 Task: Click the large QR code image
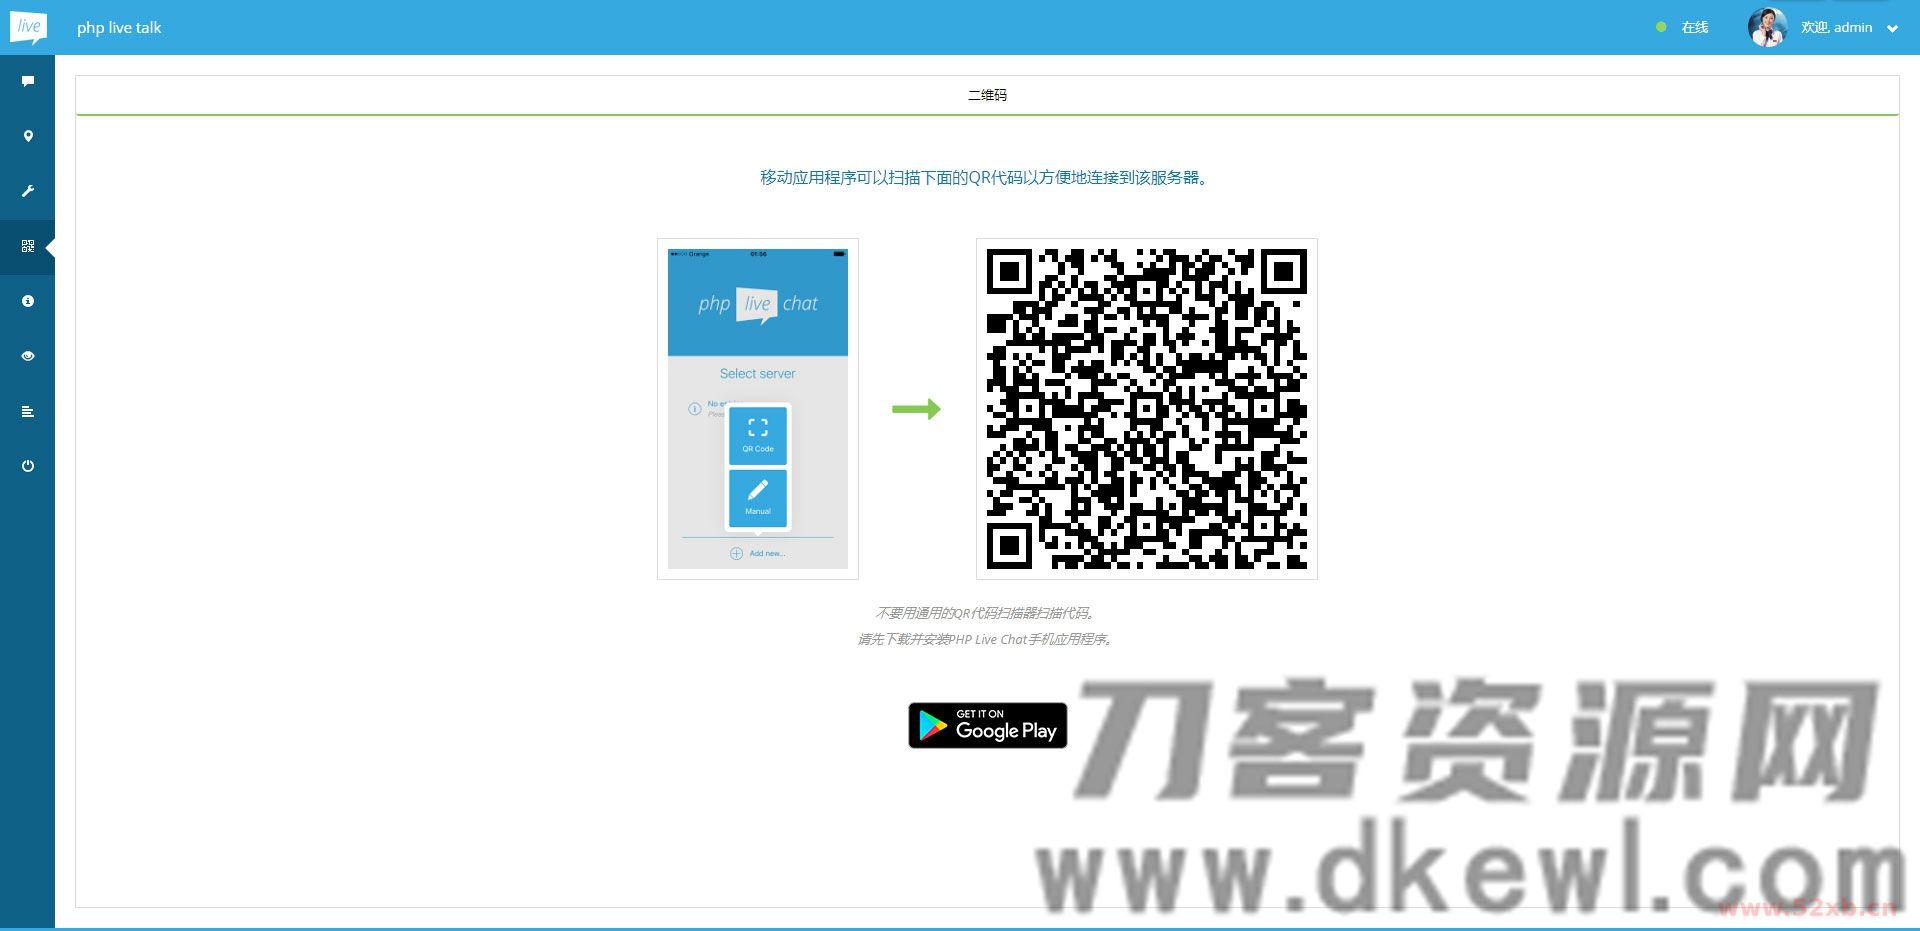1146,409
